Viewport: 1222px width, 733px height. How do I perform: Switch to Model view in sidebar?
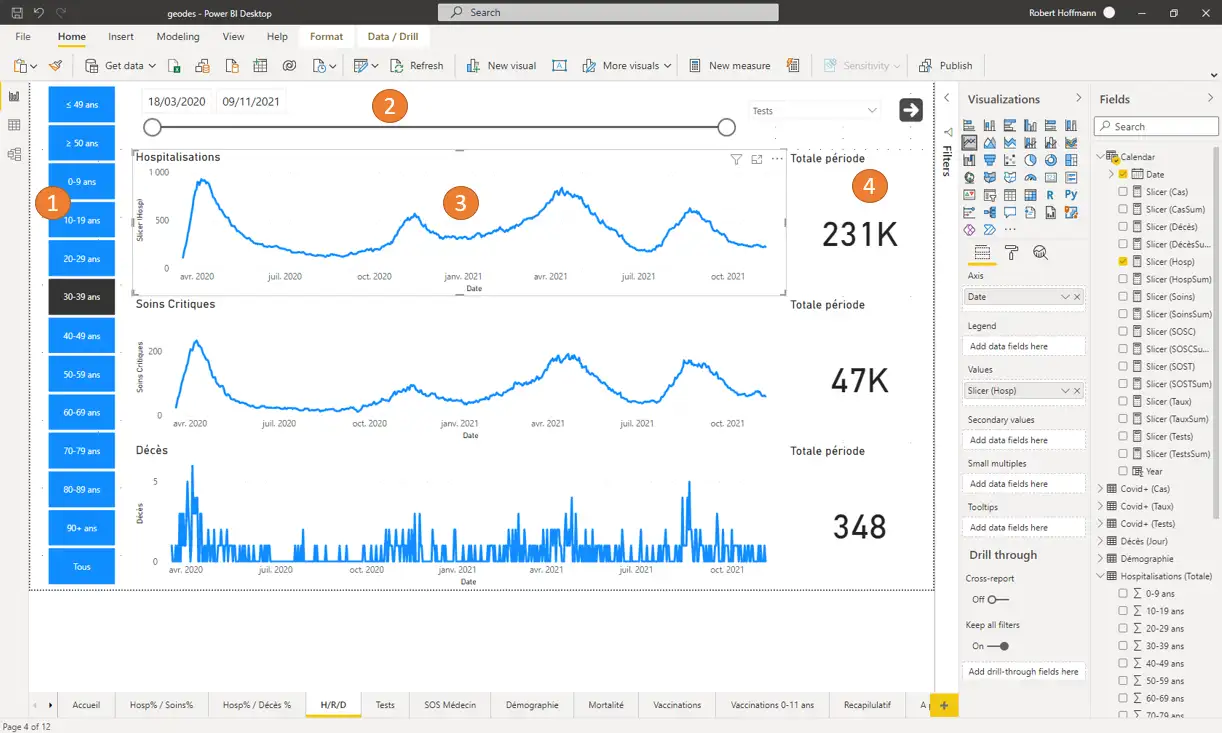[14, 154]
